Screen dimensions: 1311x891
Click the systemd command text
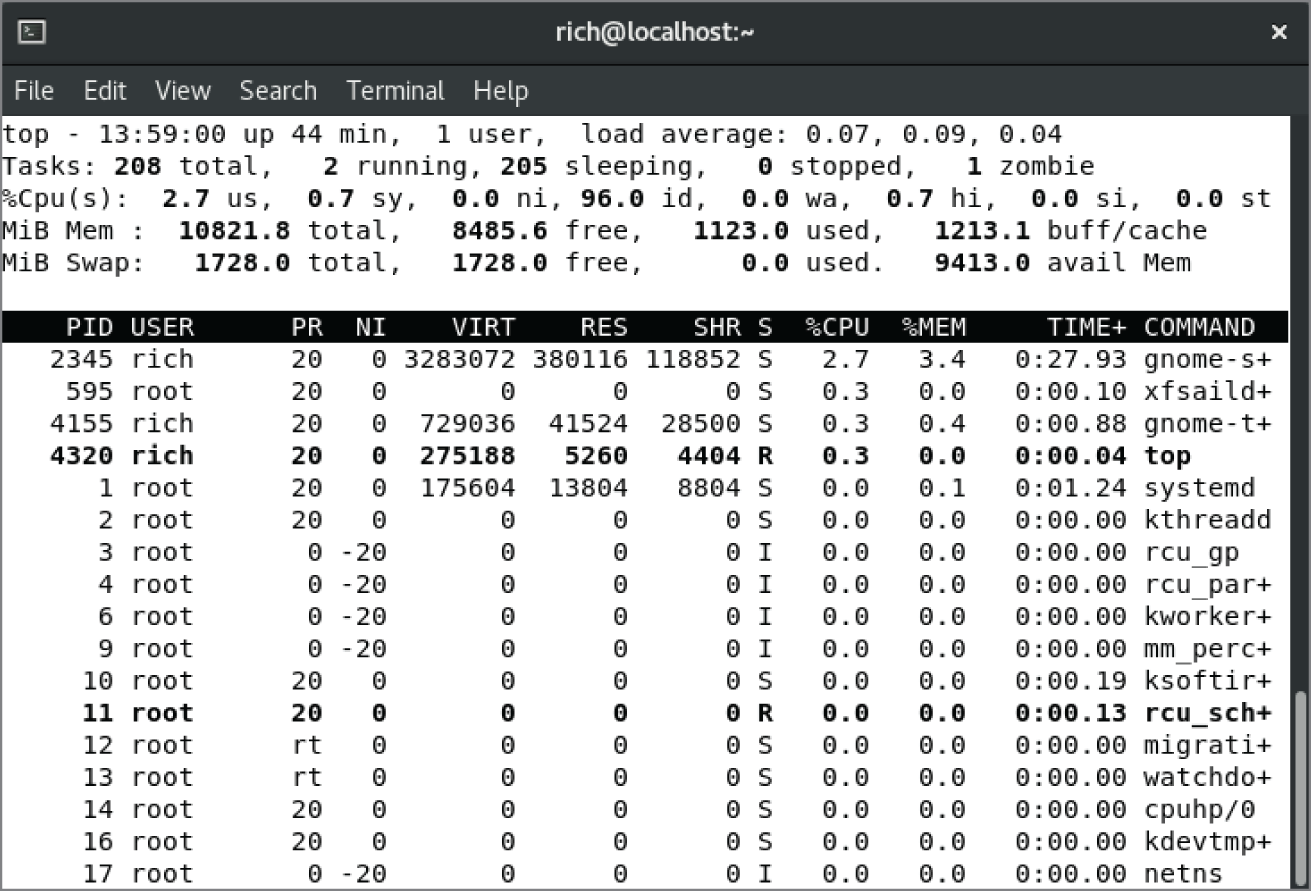click(x=1200, y=488)
